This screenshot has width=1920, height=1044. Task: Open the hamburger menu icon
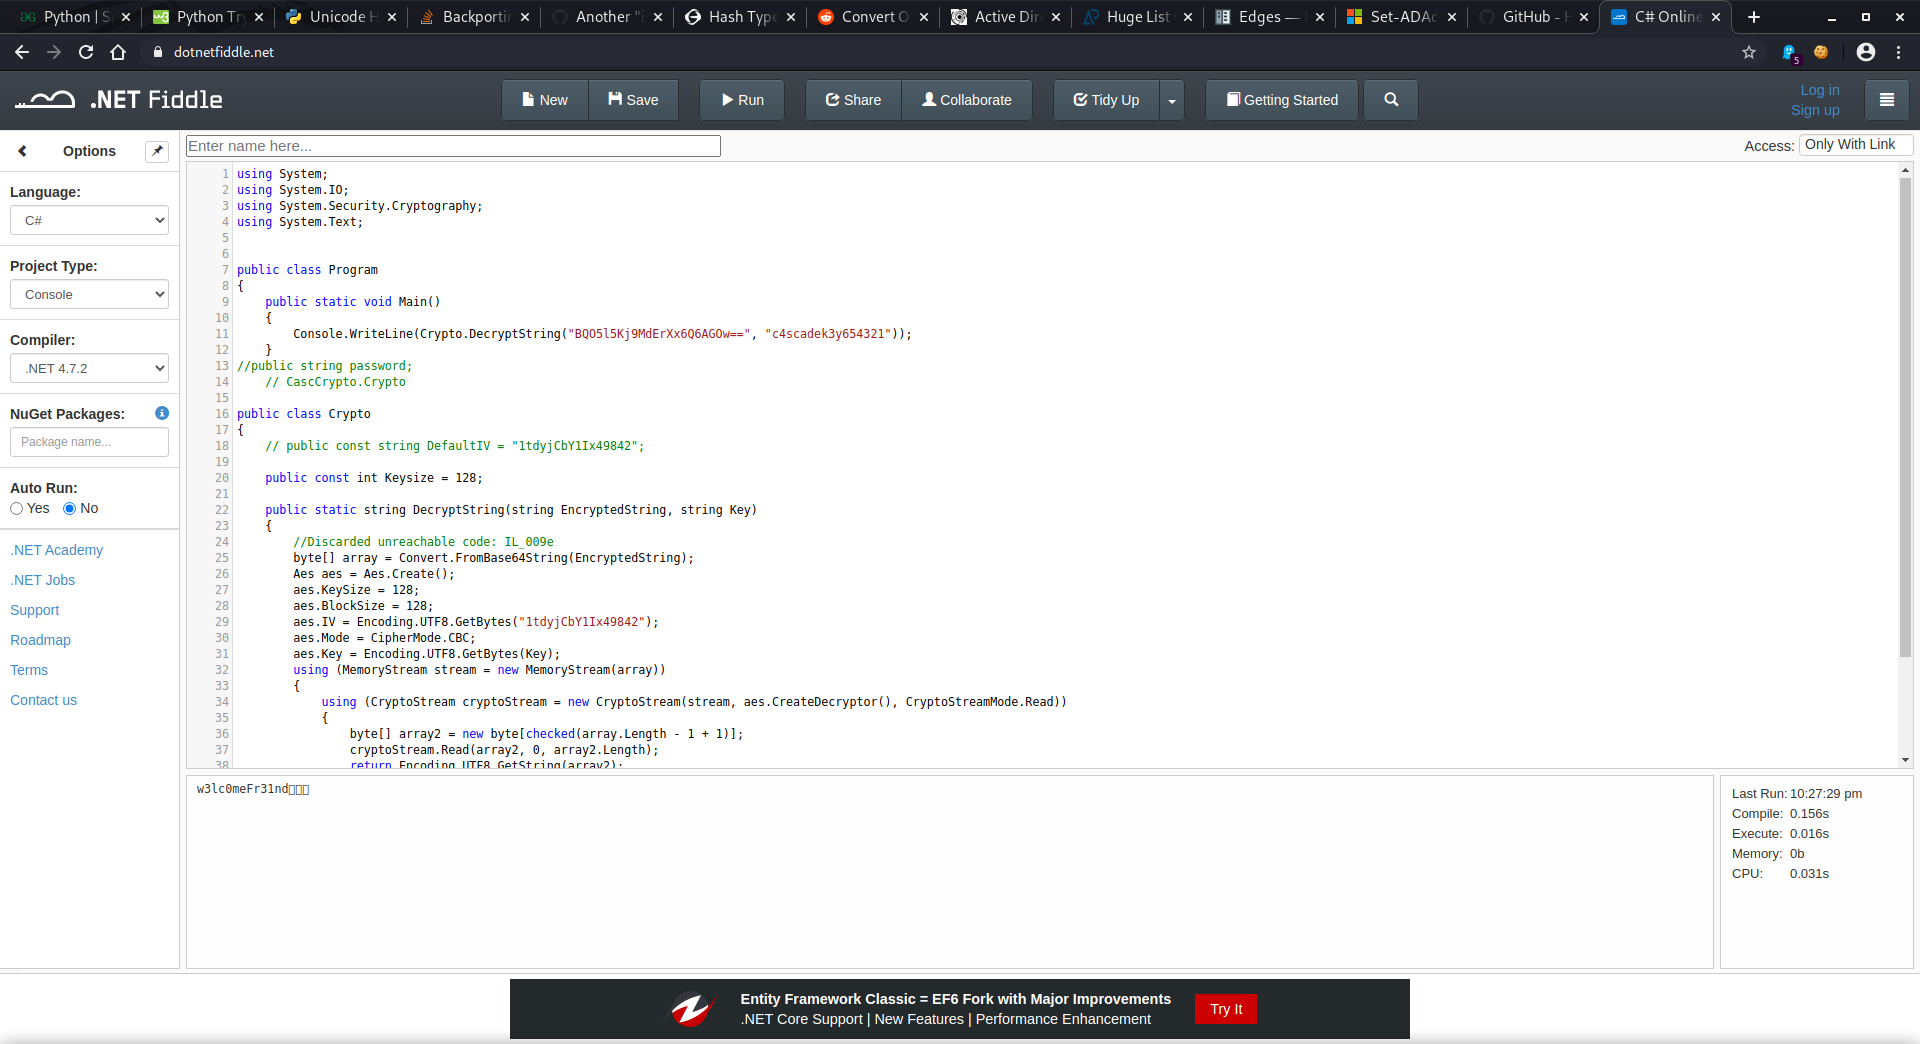(x=1886, y=100)
